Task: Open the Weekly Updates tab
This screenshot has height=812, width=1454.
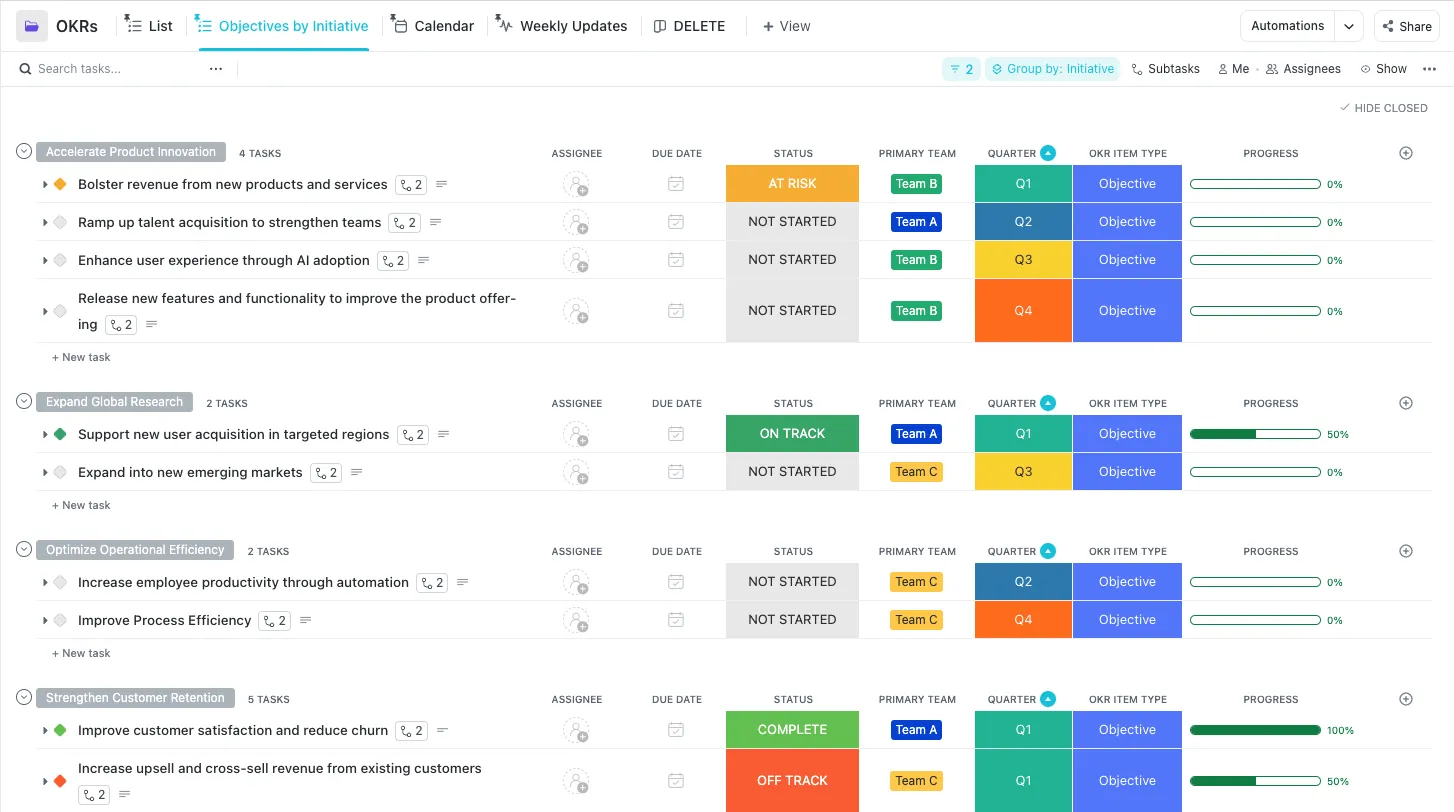Action: 562,26
